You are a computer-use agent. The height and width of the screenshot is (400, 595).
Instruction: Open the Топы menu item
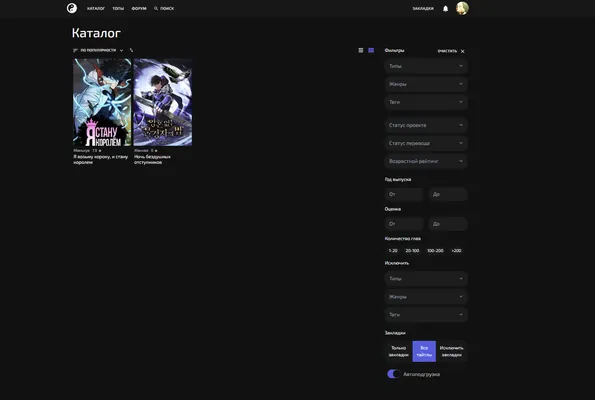118,8
